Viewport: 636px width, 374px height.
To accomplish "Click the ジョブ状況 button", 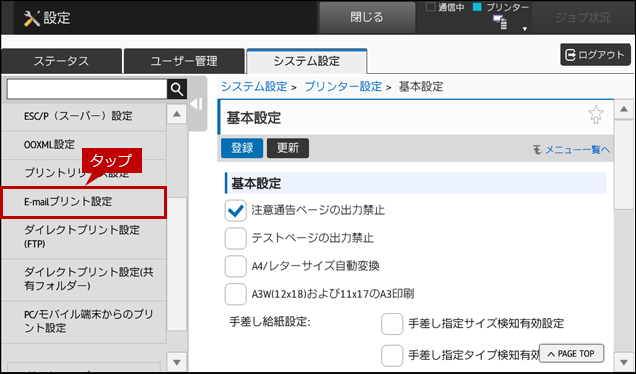I will [x=582, y=17].
